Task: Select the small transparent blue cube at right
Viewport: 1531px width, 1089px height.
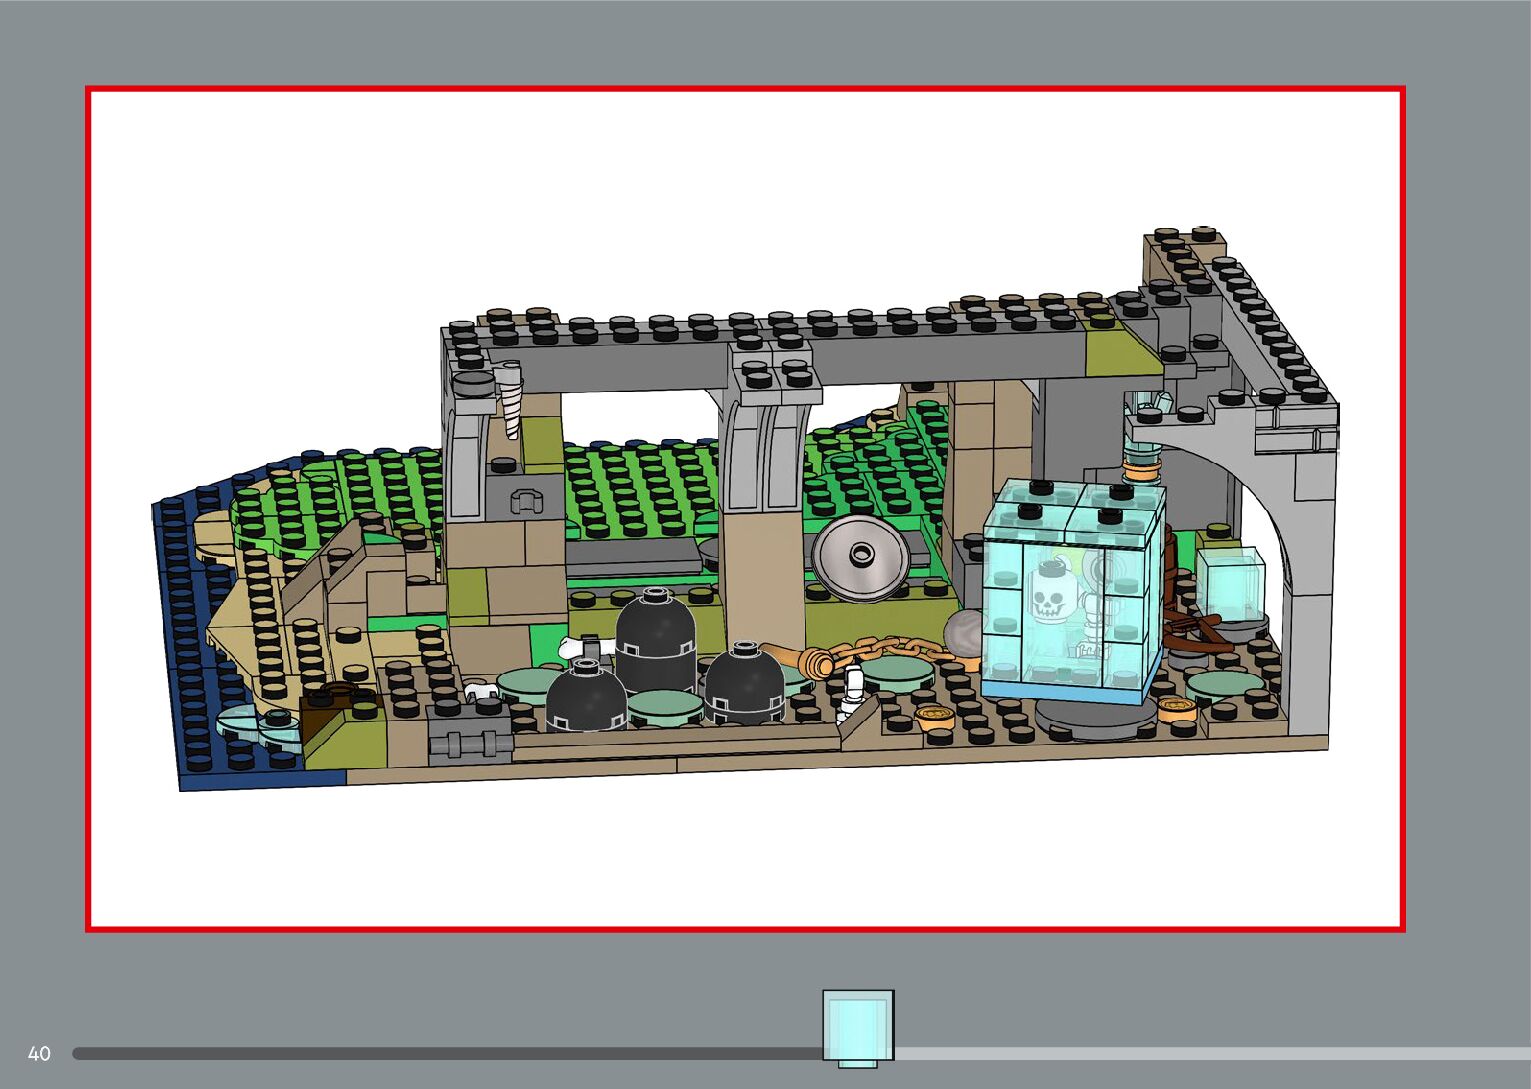Action: (x=1230, y=582)
